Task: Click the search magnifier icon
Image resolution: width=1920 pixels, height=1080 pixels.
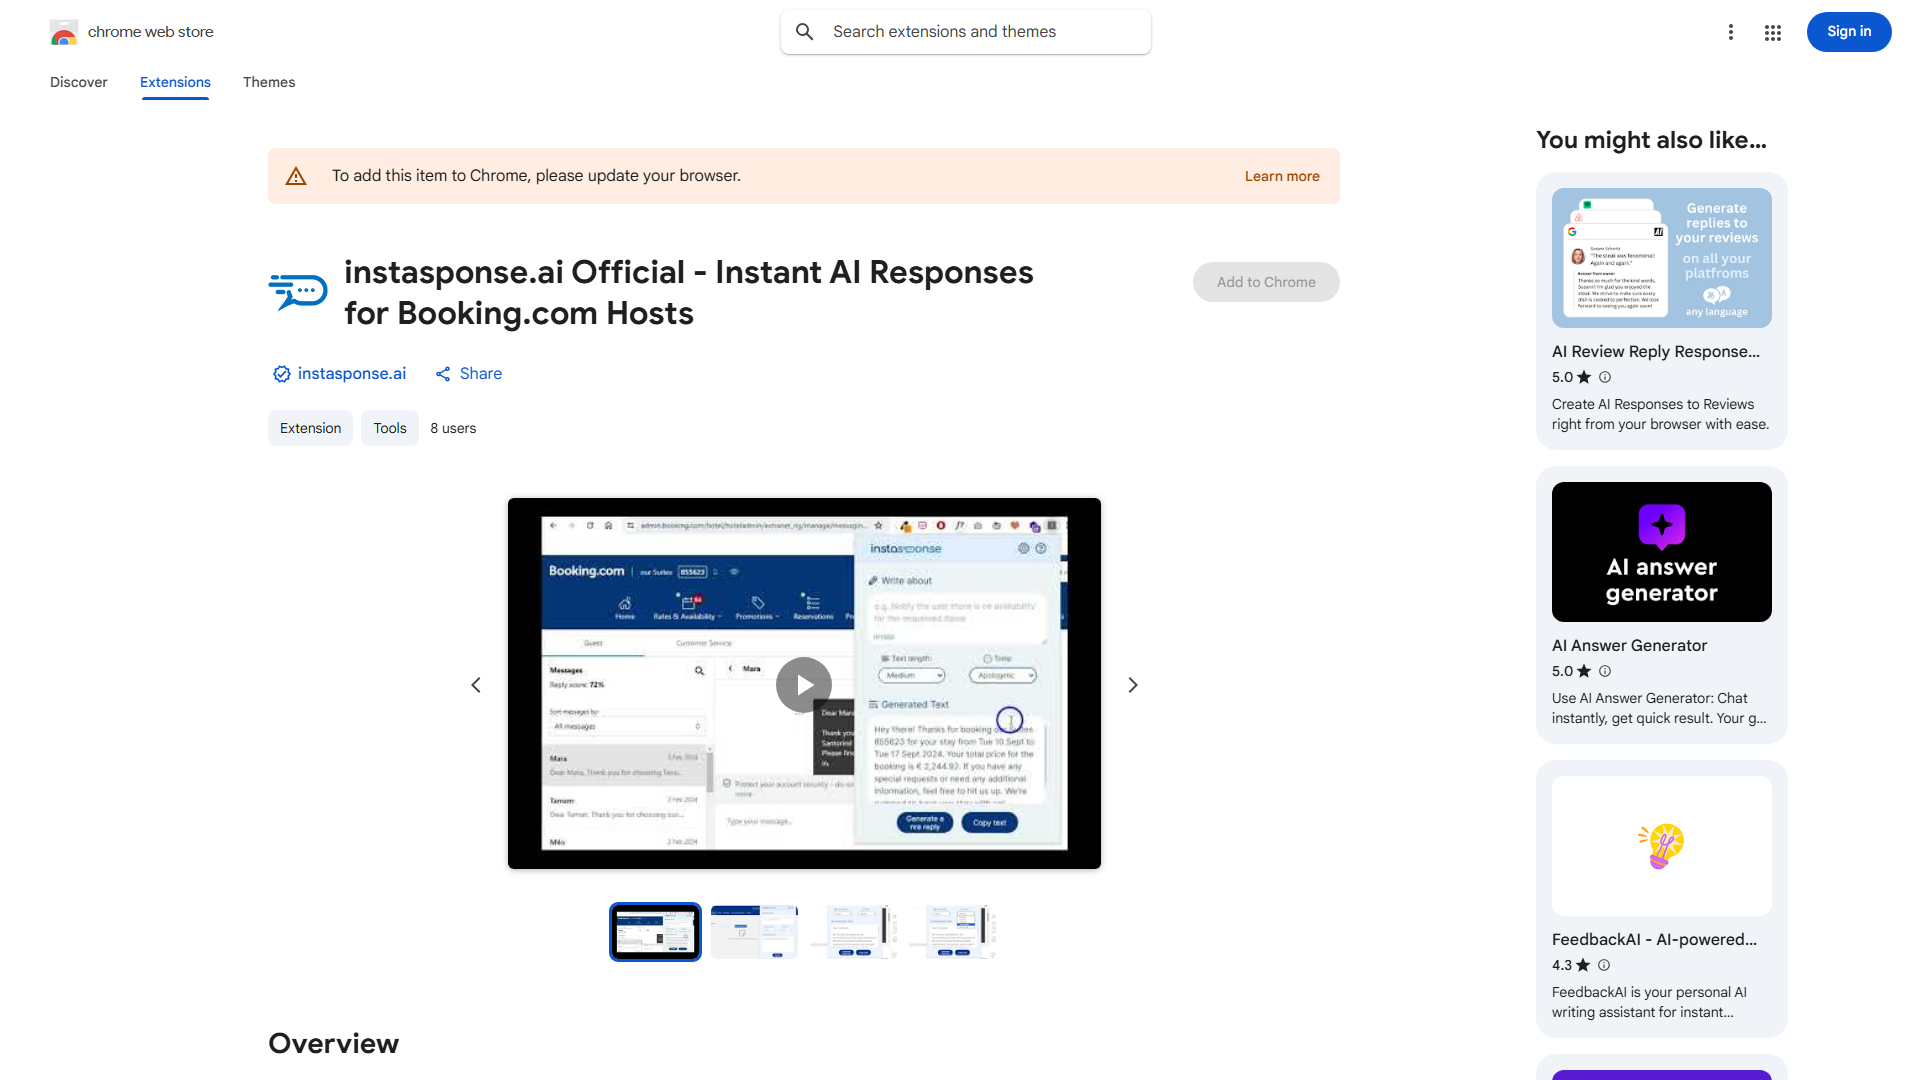Action: (x=804, y=31)
